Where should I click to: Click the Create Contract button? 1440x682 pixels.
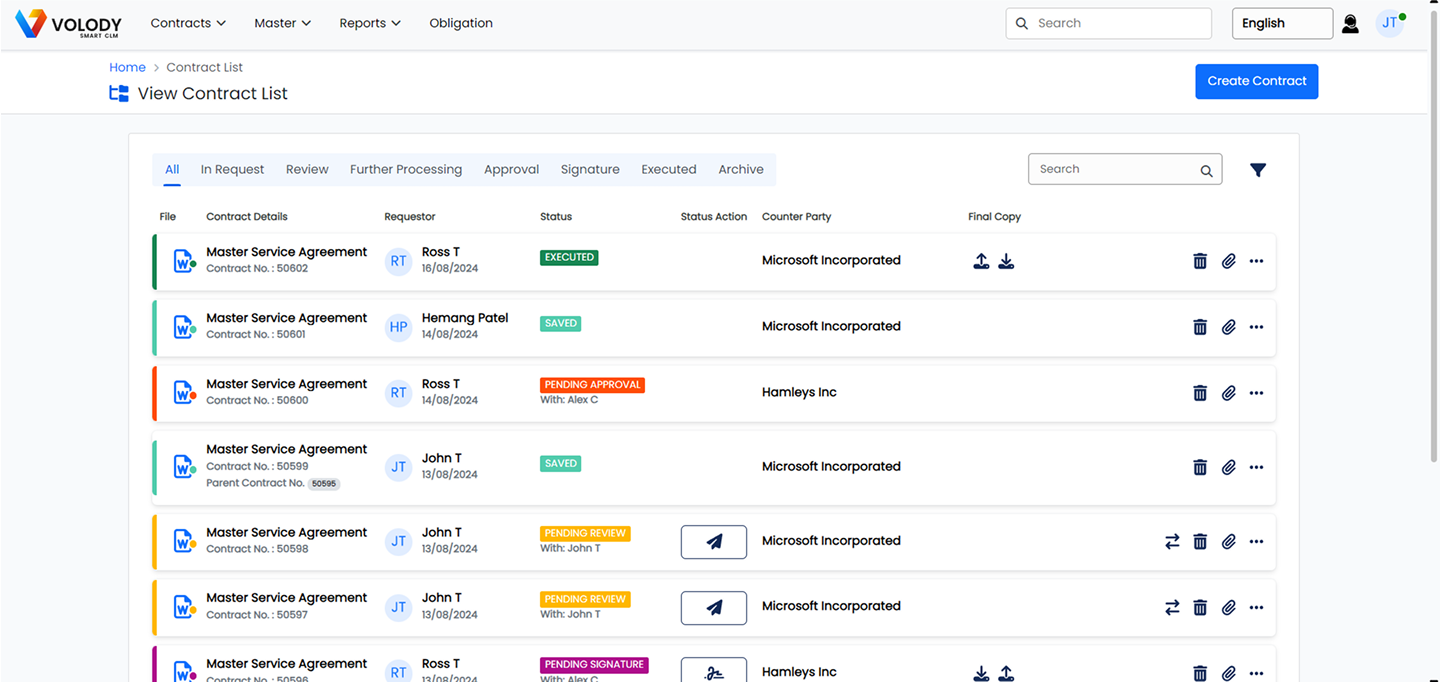tap(1256, 81)
